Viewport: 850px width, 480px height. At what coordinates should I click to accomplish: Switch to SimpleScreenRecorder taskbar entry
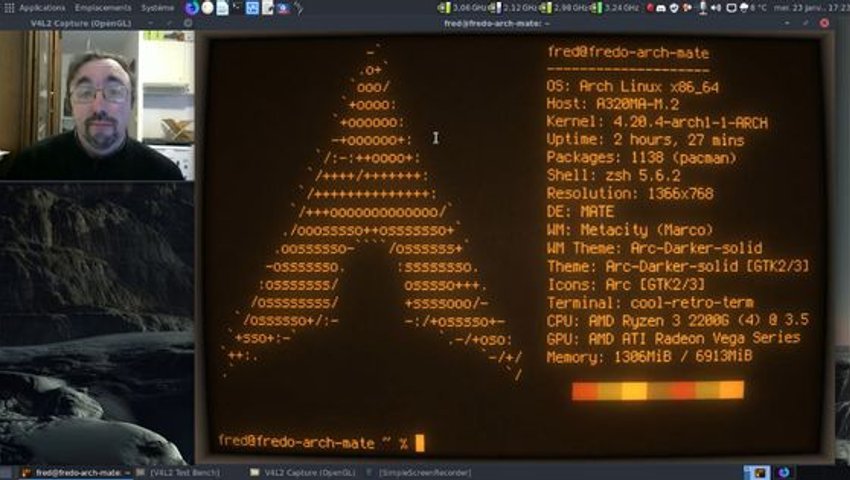click(419, 473)
